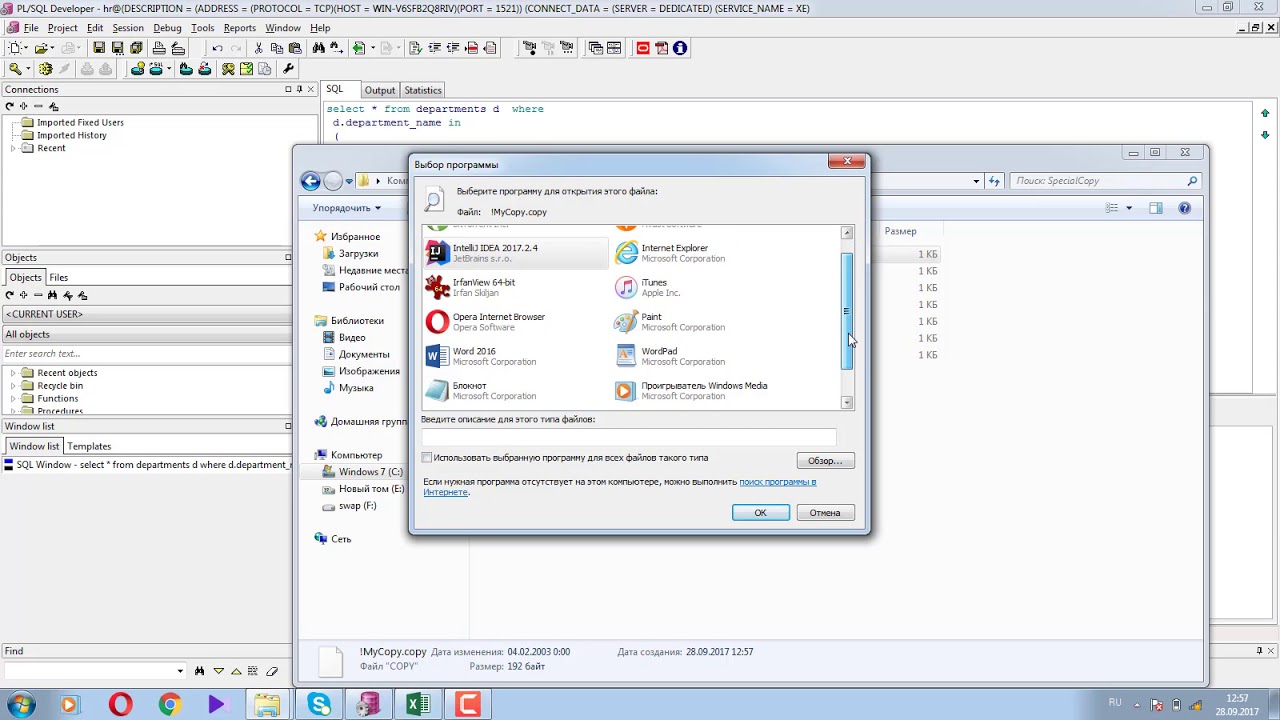Click the PDF manual icon in toolbar
Screen dimensions: 1280x720
(x=661, y=48)
